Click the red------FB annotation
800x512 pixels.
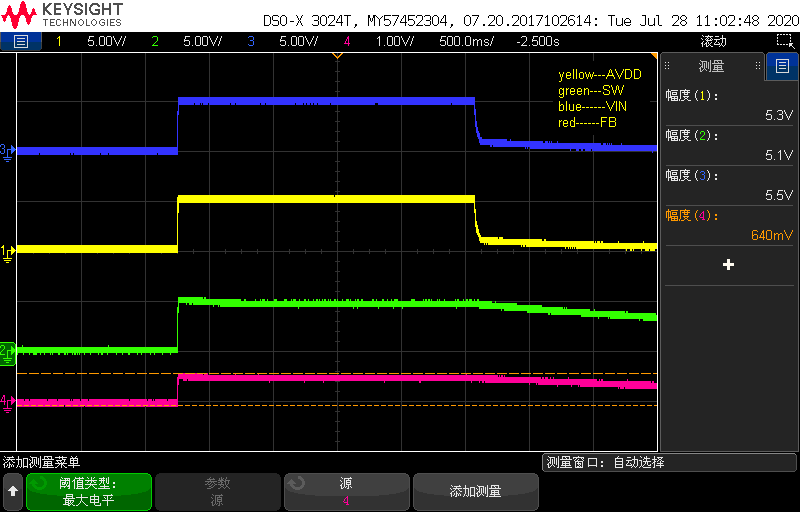(x=588, y=122)
